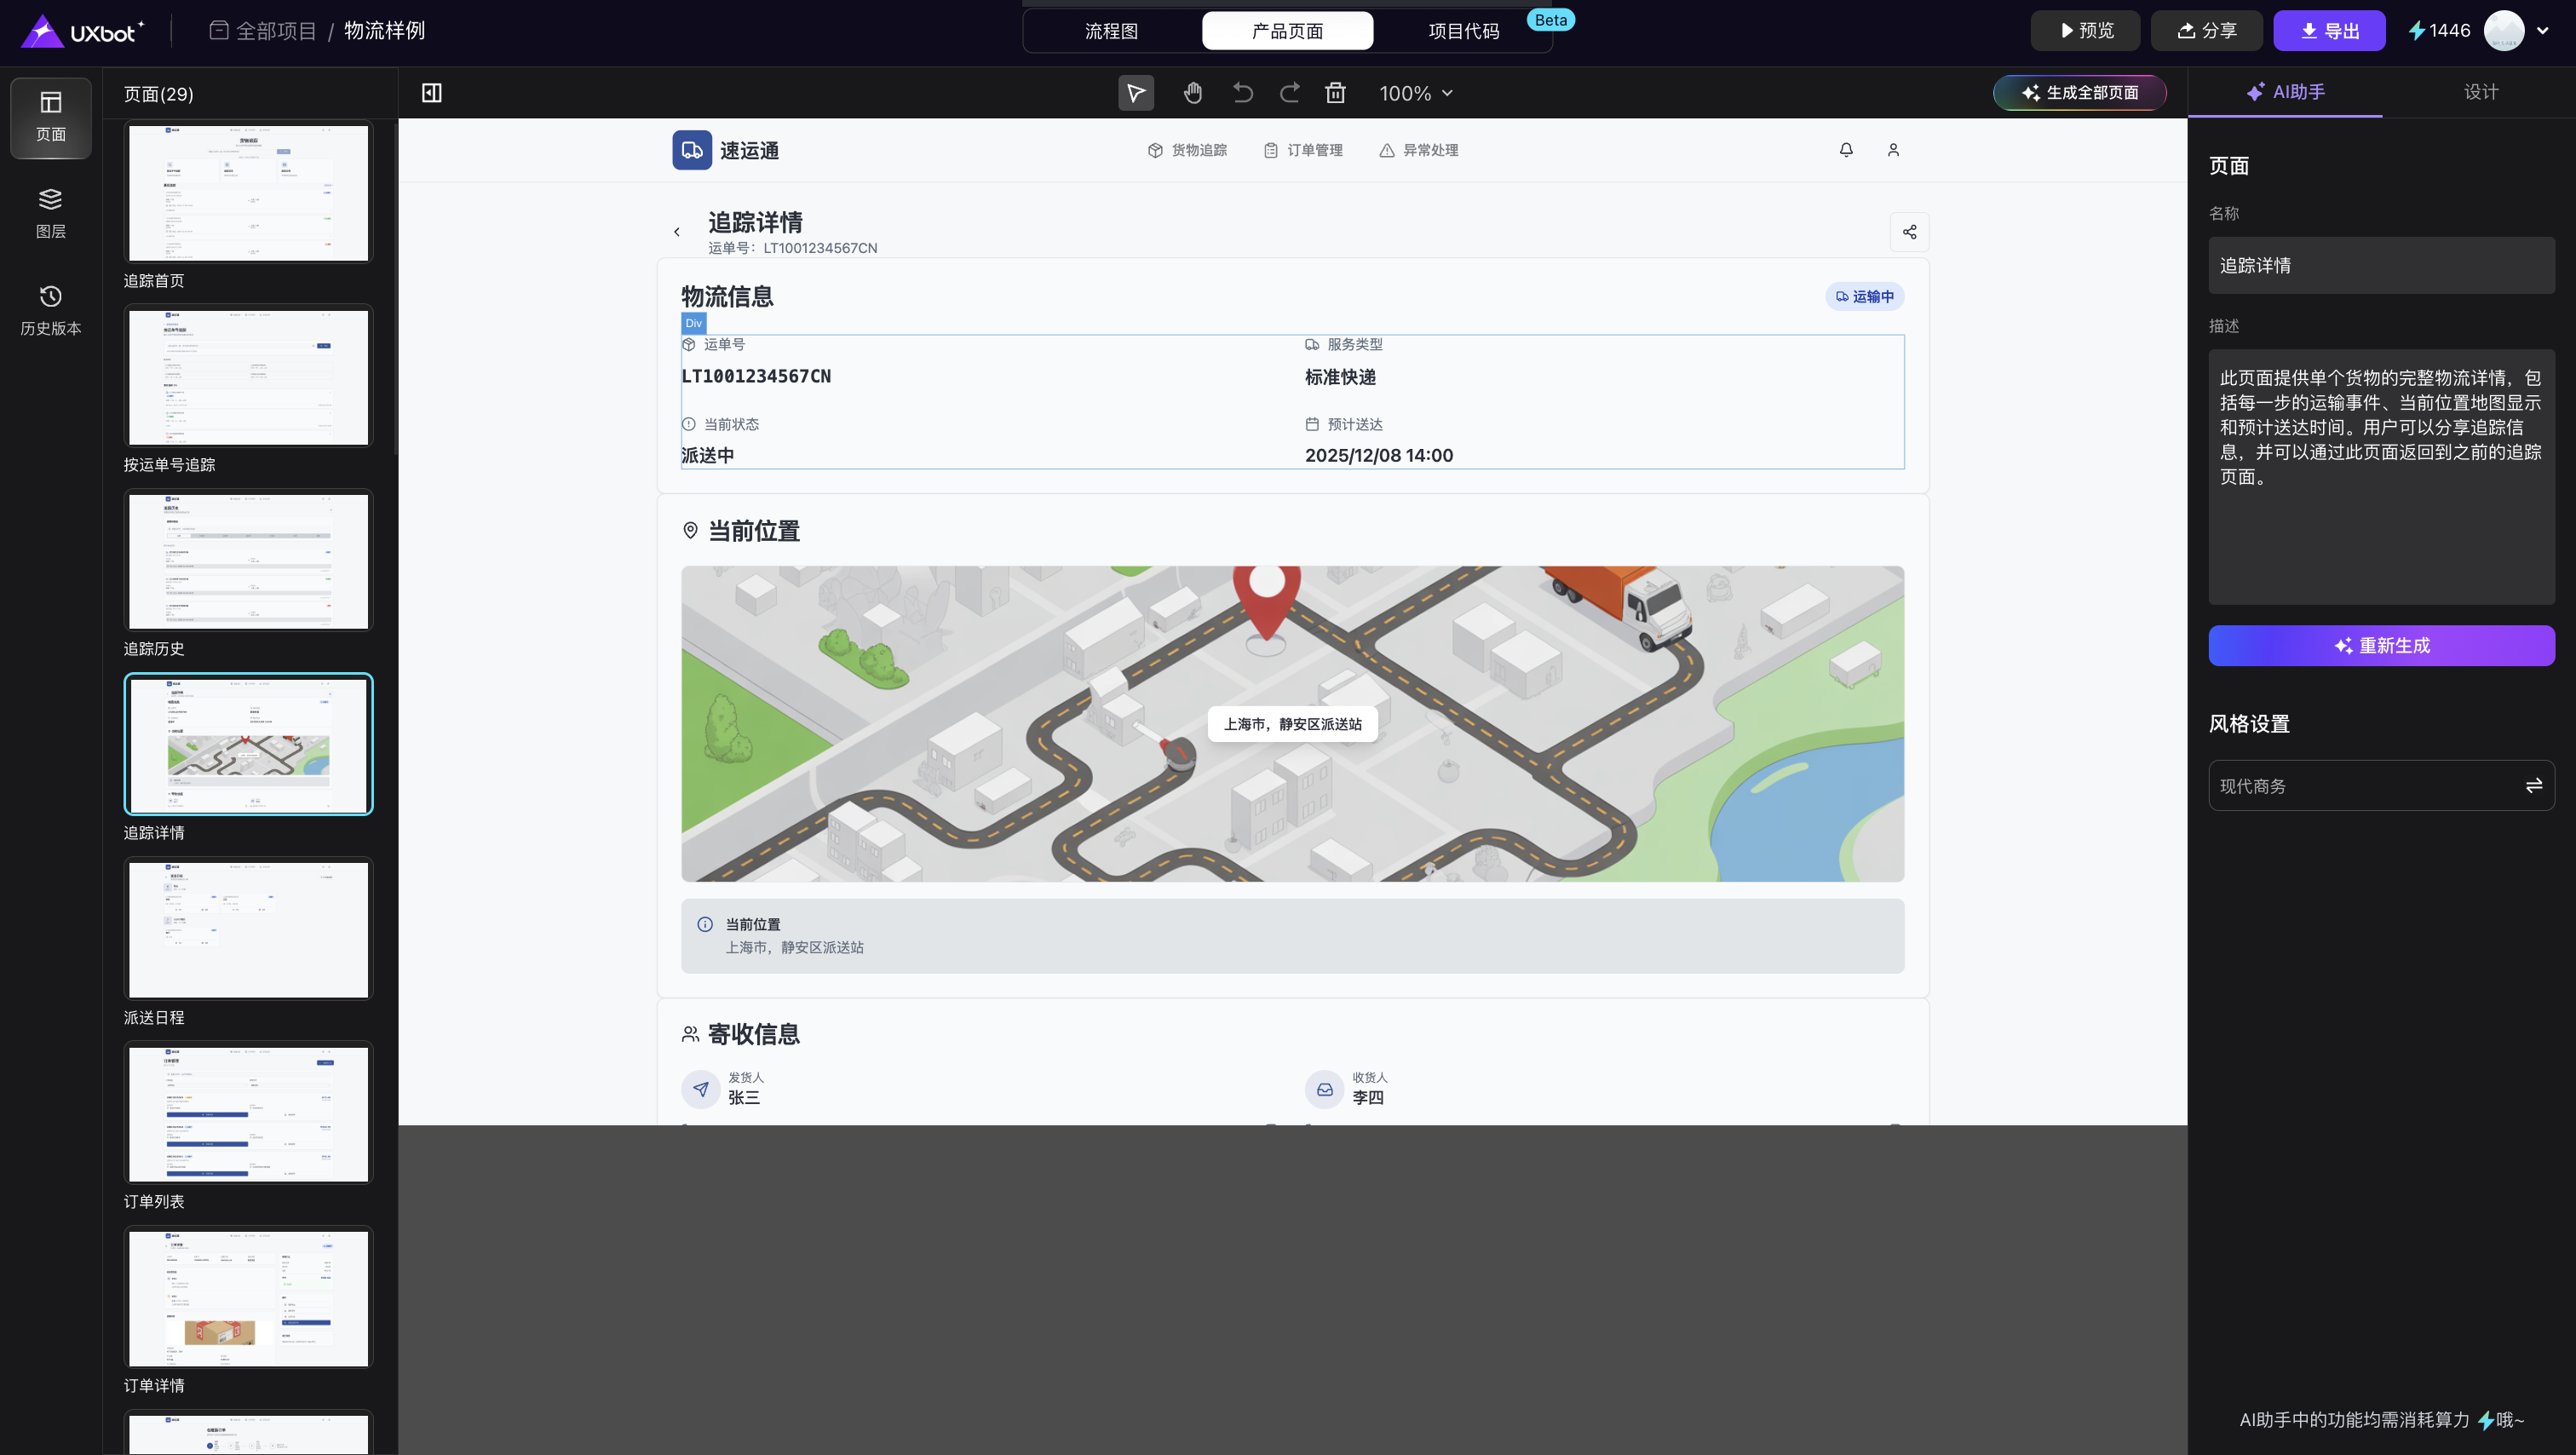Click the 导出 export button

[2328, 31]
